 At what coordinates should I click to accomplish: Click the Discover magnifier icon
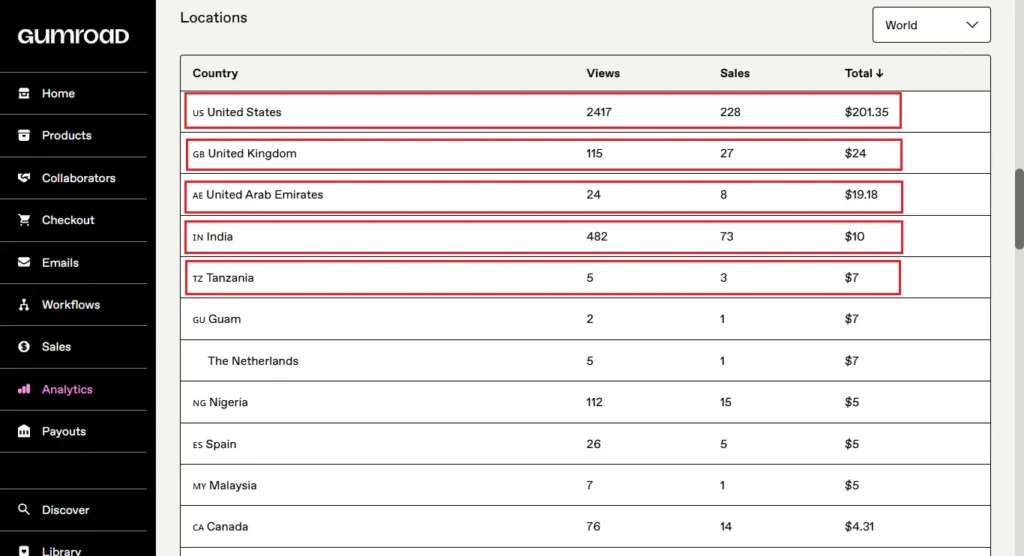pyautogui.click(x=24, y=510)
